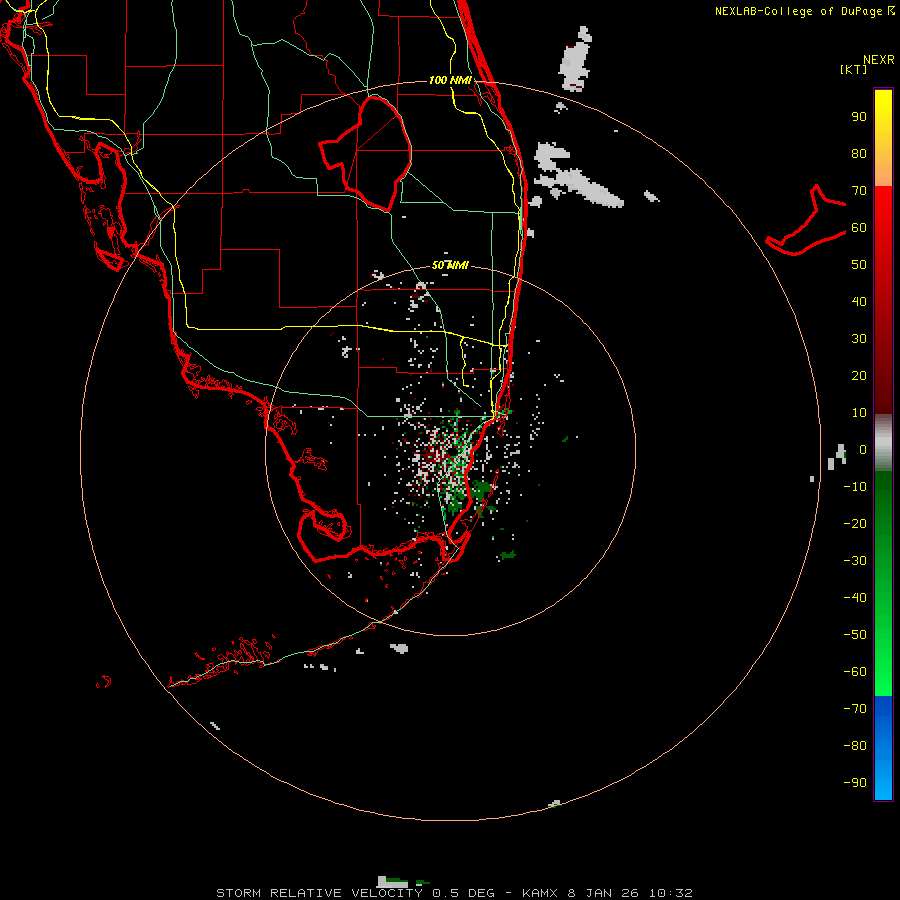
Task: Click the -60 value on velocity scale
Action: pyautogui.click(x=855, y=672)
